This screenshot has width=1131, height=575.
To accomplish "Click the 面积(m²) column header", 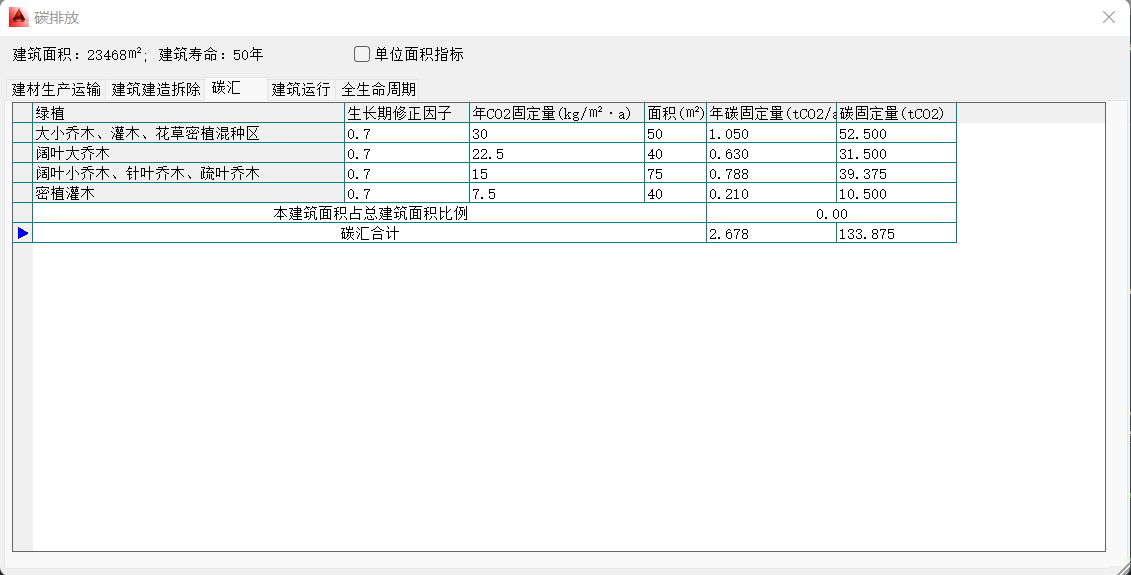I will 675,113.
